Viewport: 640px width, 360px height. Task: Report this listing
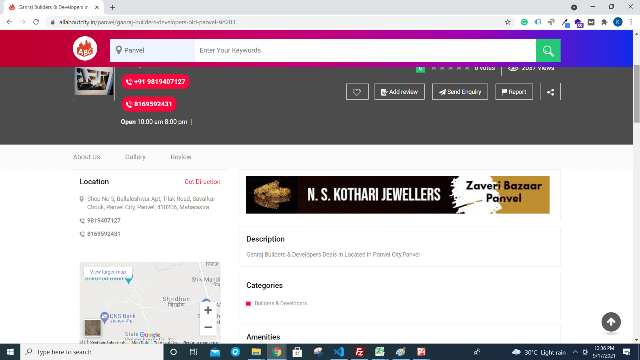pos(513,92)
